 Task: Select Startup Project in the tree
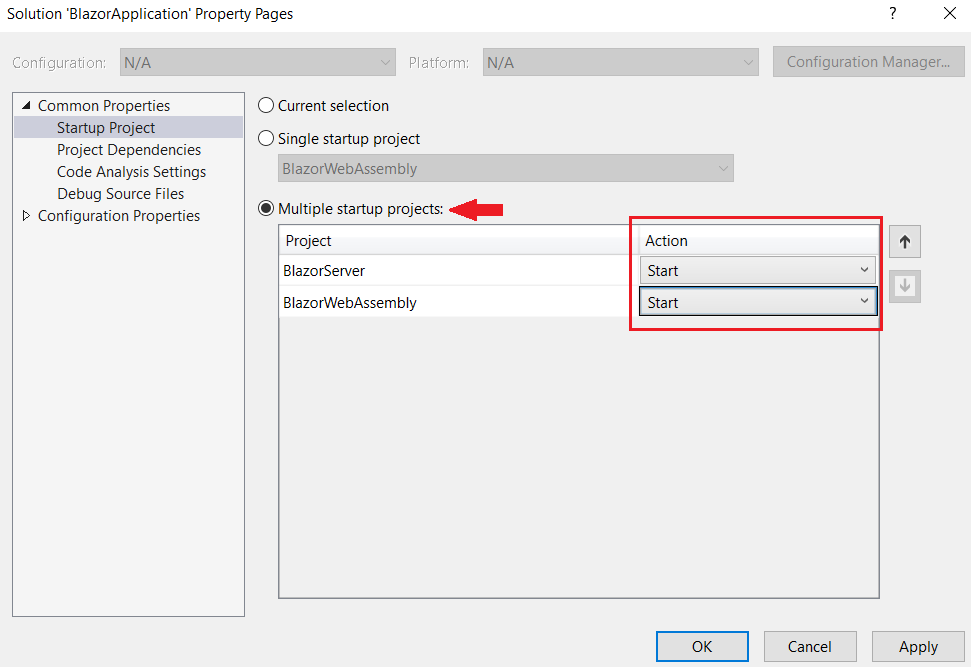tap(106, 128)
